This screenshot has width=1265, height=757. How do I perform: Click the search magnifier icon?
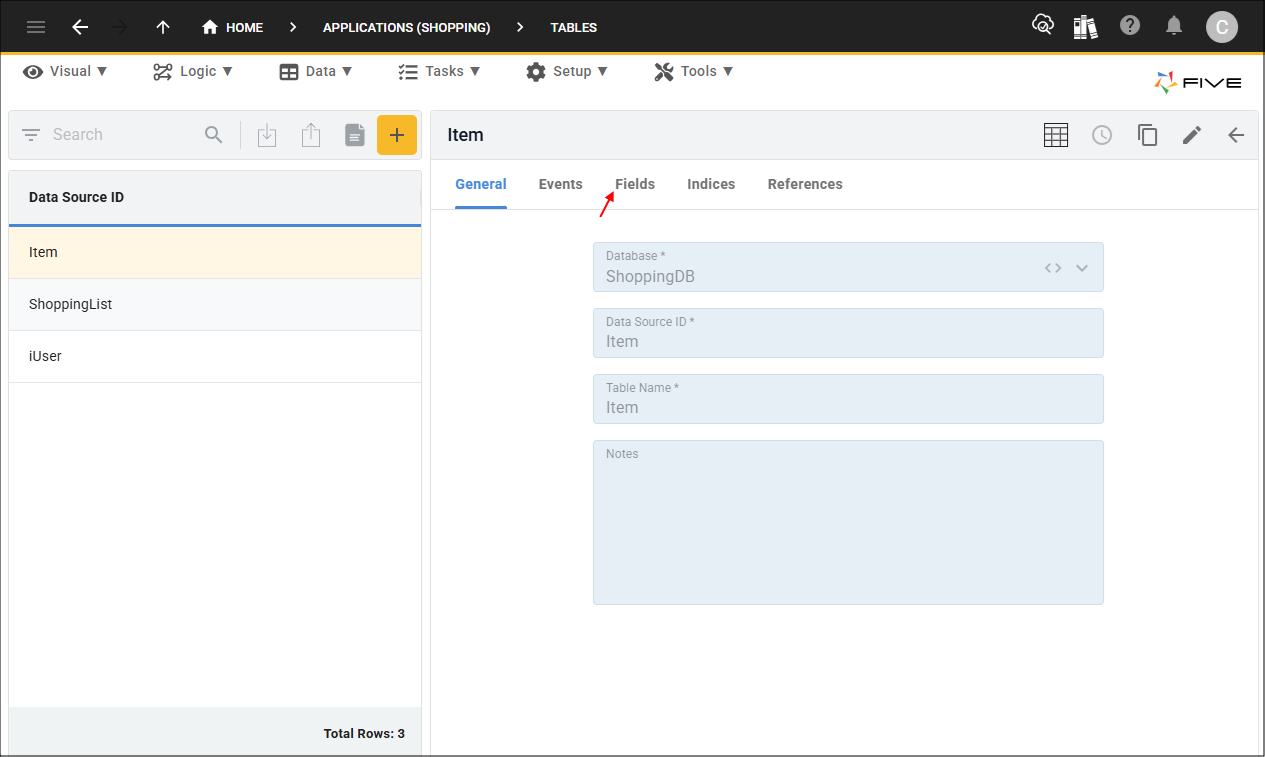(x=213, y=135)
